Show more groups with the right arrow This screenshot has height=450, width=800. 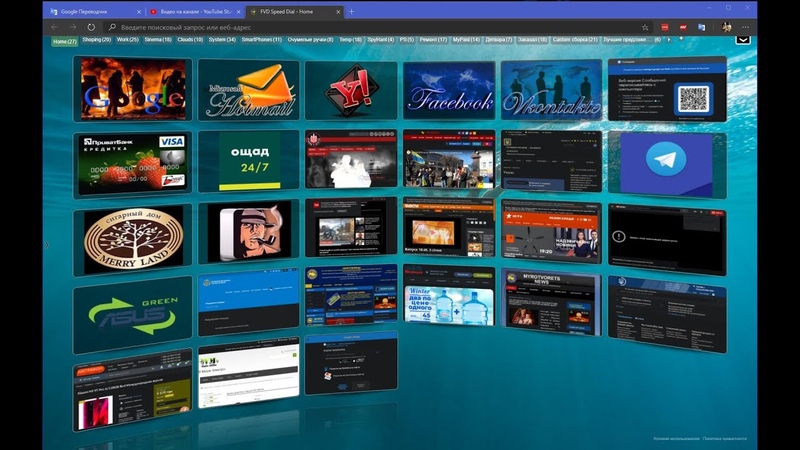point(669,39)
